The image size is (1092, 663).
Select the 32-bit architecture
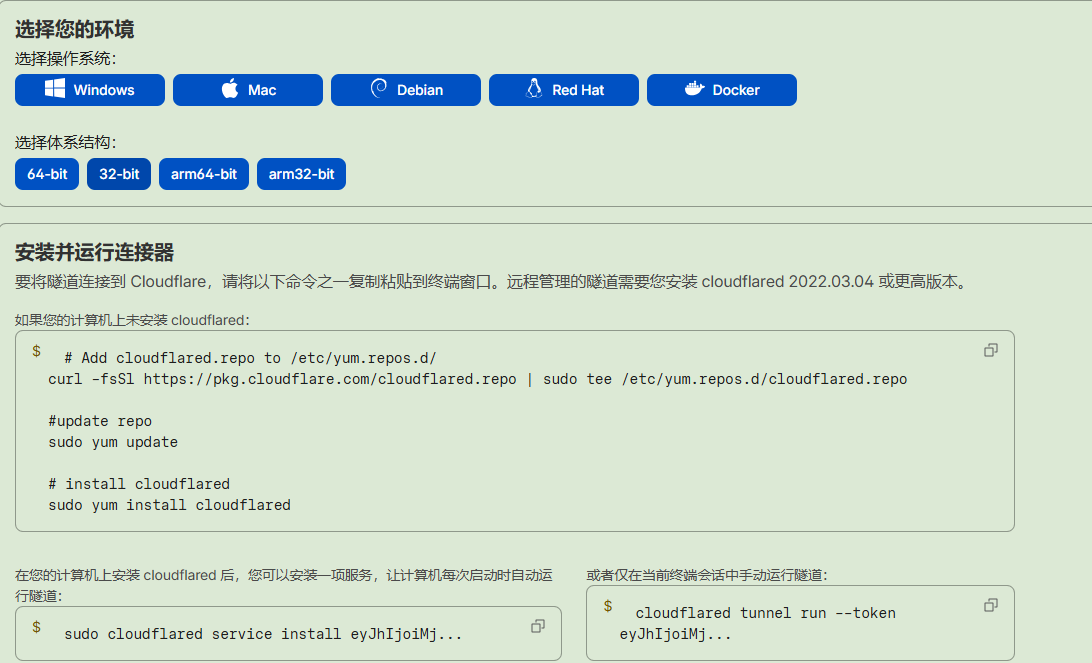[x=119, y=174]
